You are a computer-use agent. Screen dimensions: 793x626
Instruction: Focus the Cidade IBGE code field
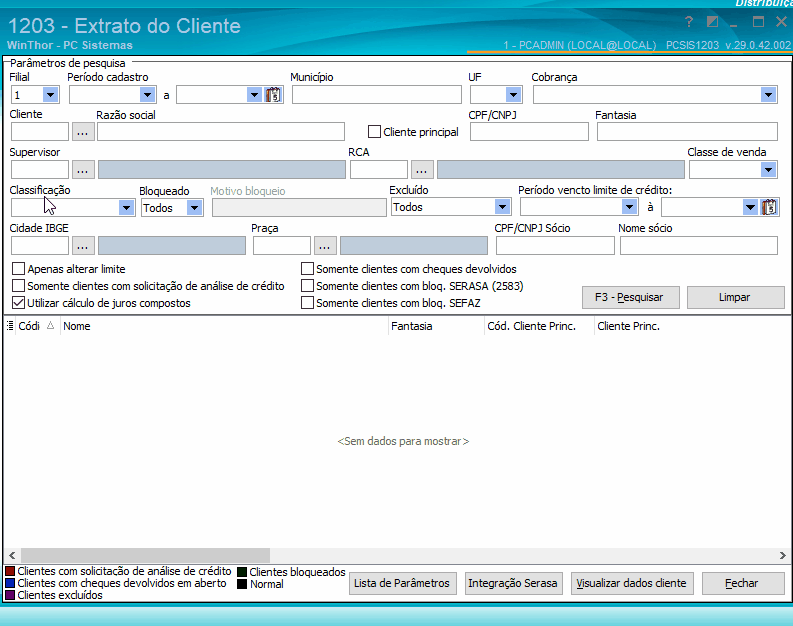(x=40, y=246)
